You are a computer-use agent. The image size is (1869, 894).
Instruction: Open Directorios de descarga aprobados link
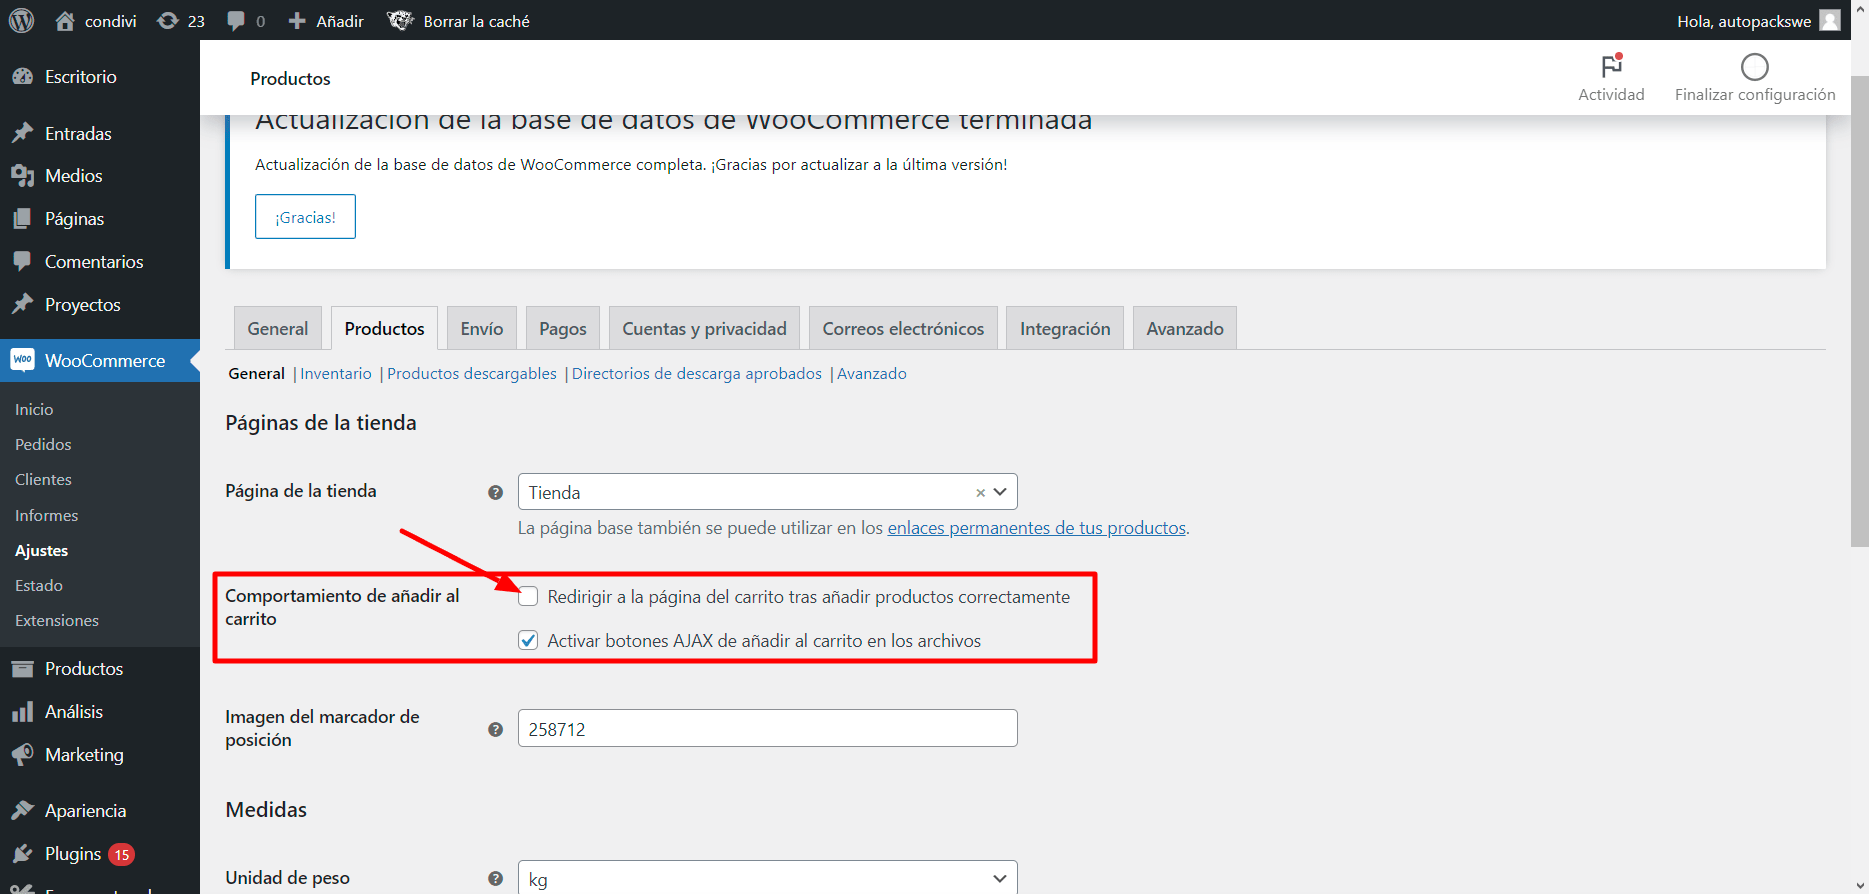click(x=697, y=374)
